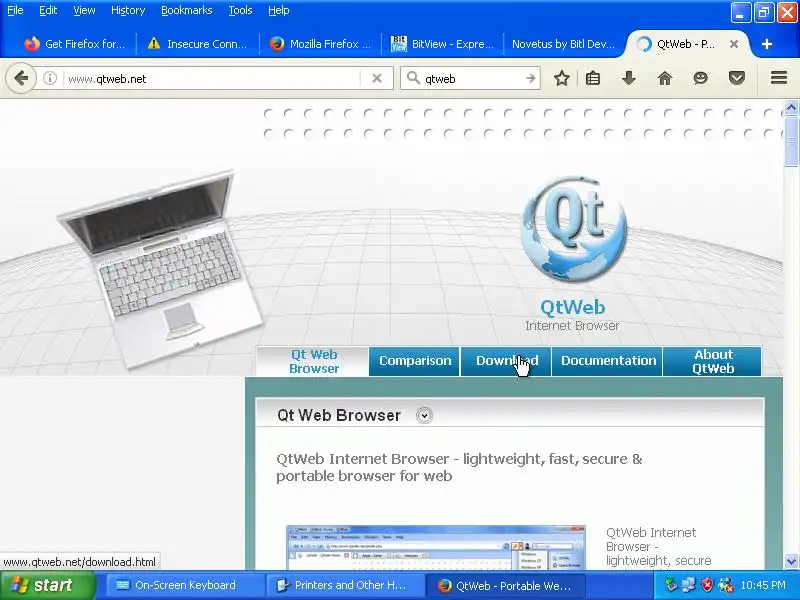Screen dimensions: 800x600
Task: Click the 10:45 PM clock
Action: click(763, 585)
